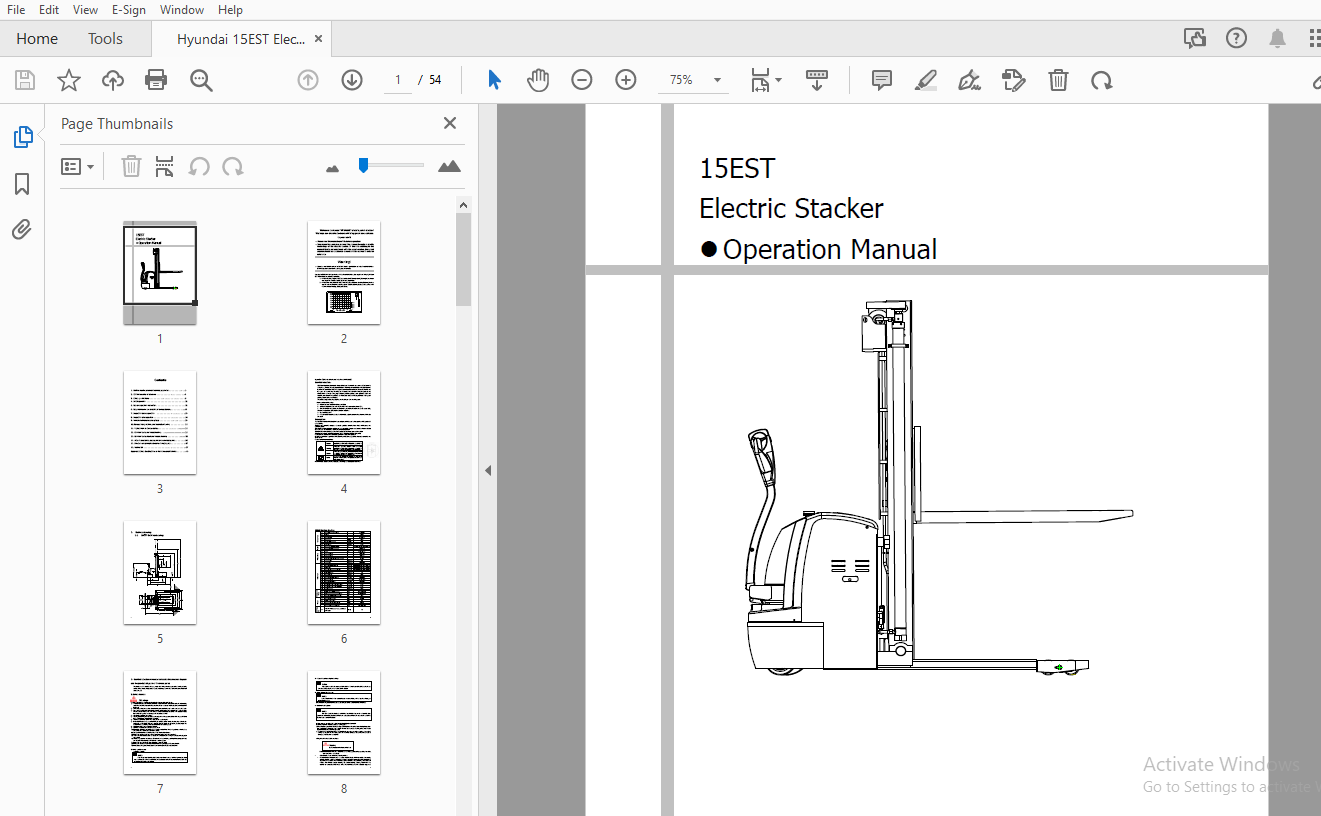Click the insert page break thumbnail icon
1321x816 pixels.
pyautogui.click(x=164, y=167)
